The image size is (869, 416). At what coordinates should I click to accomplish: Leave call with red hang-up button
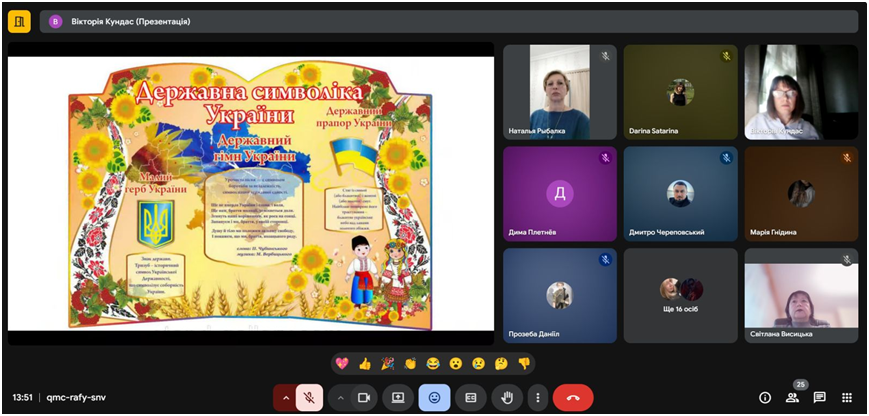[573, 397]
